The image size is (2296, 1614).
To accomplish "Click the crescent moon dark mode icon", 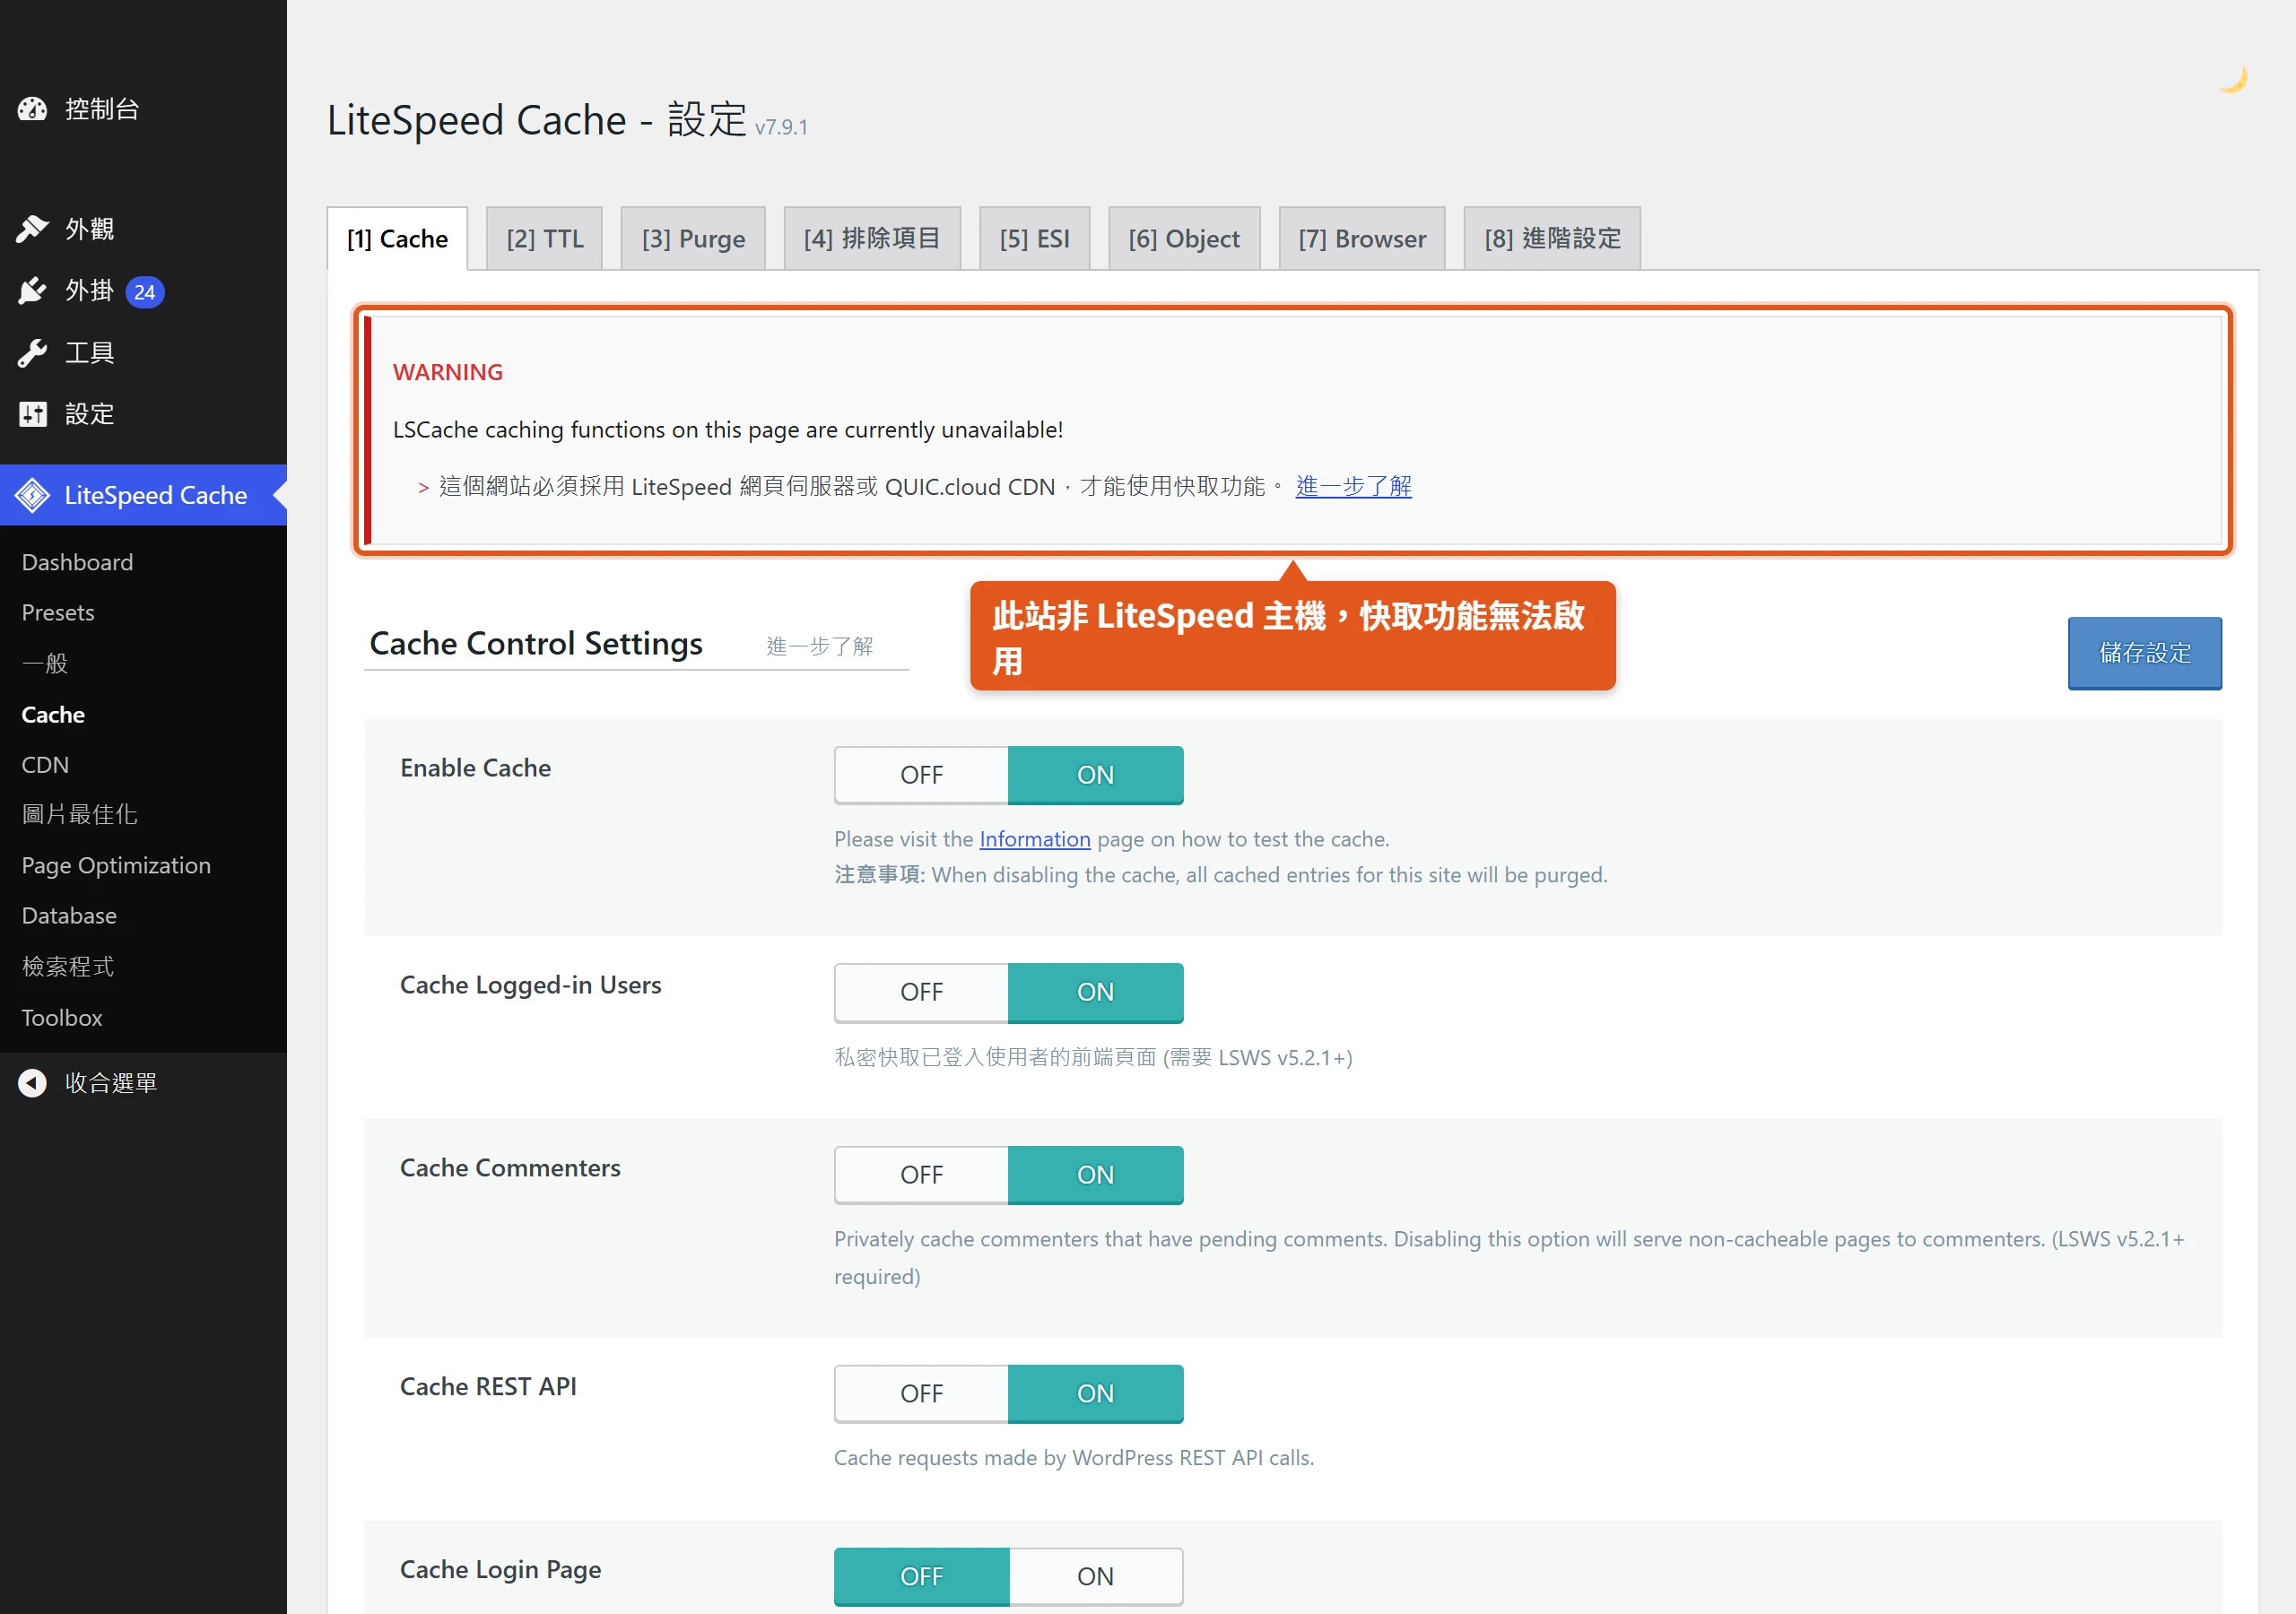I will coord(2233,79).
